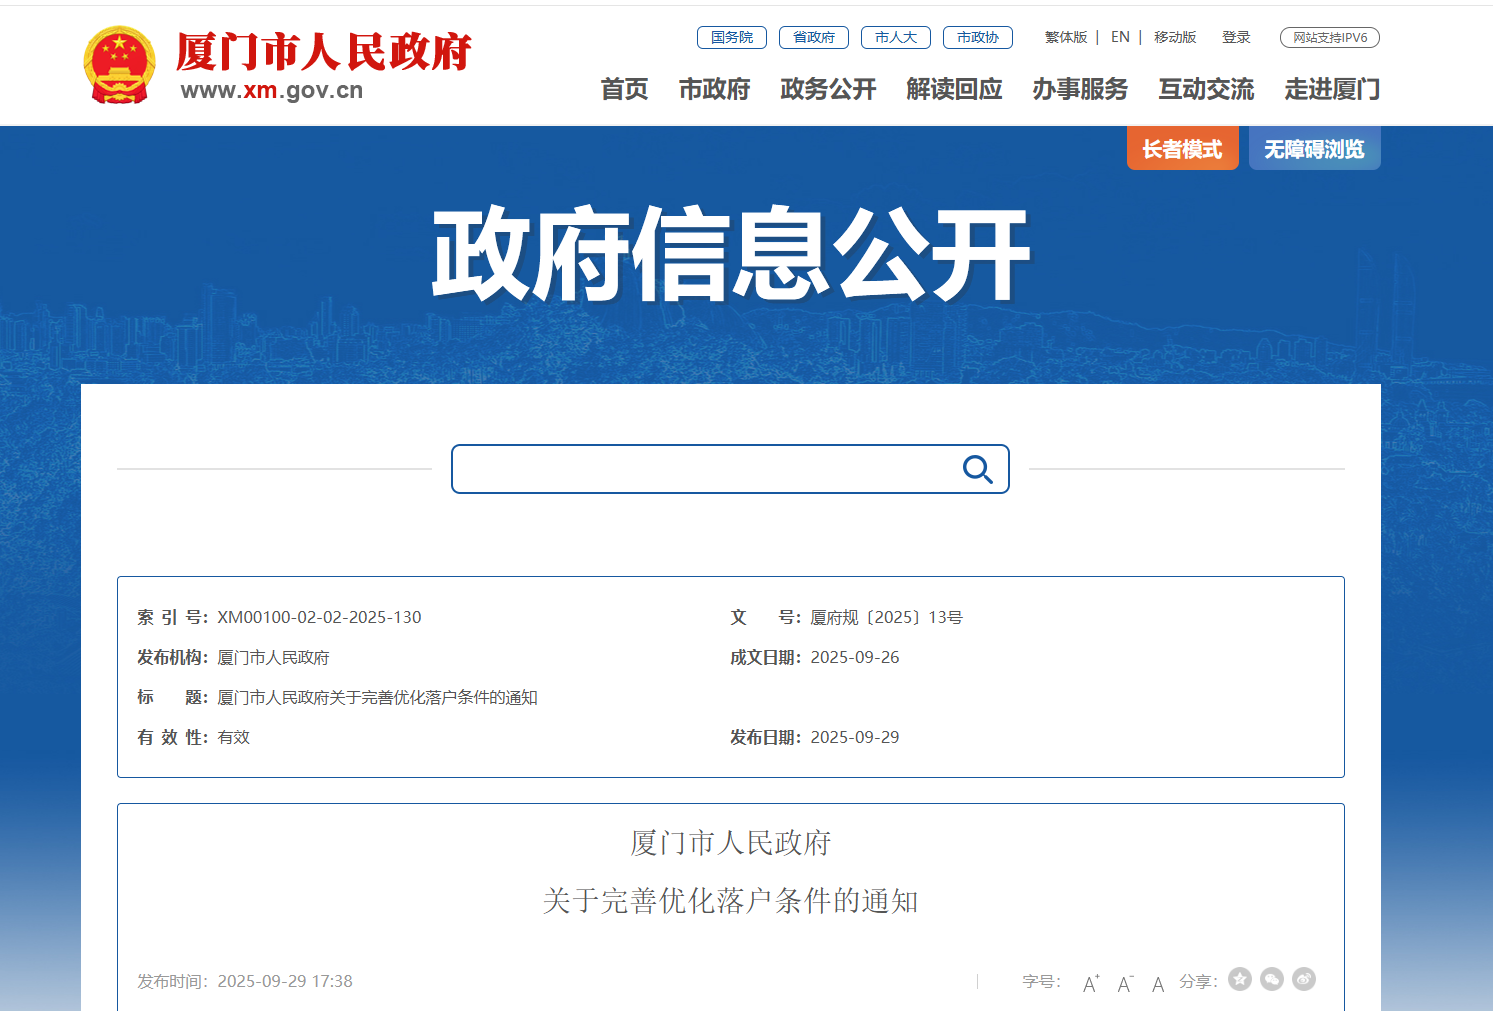Click the 登录 login link
1493x1011 pixels.
click(x=1236, y=37)
